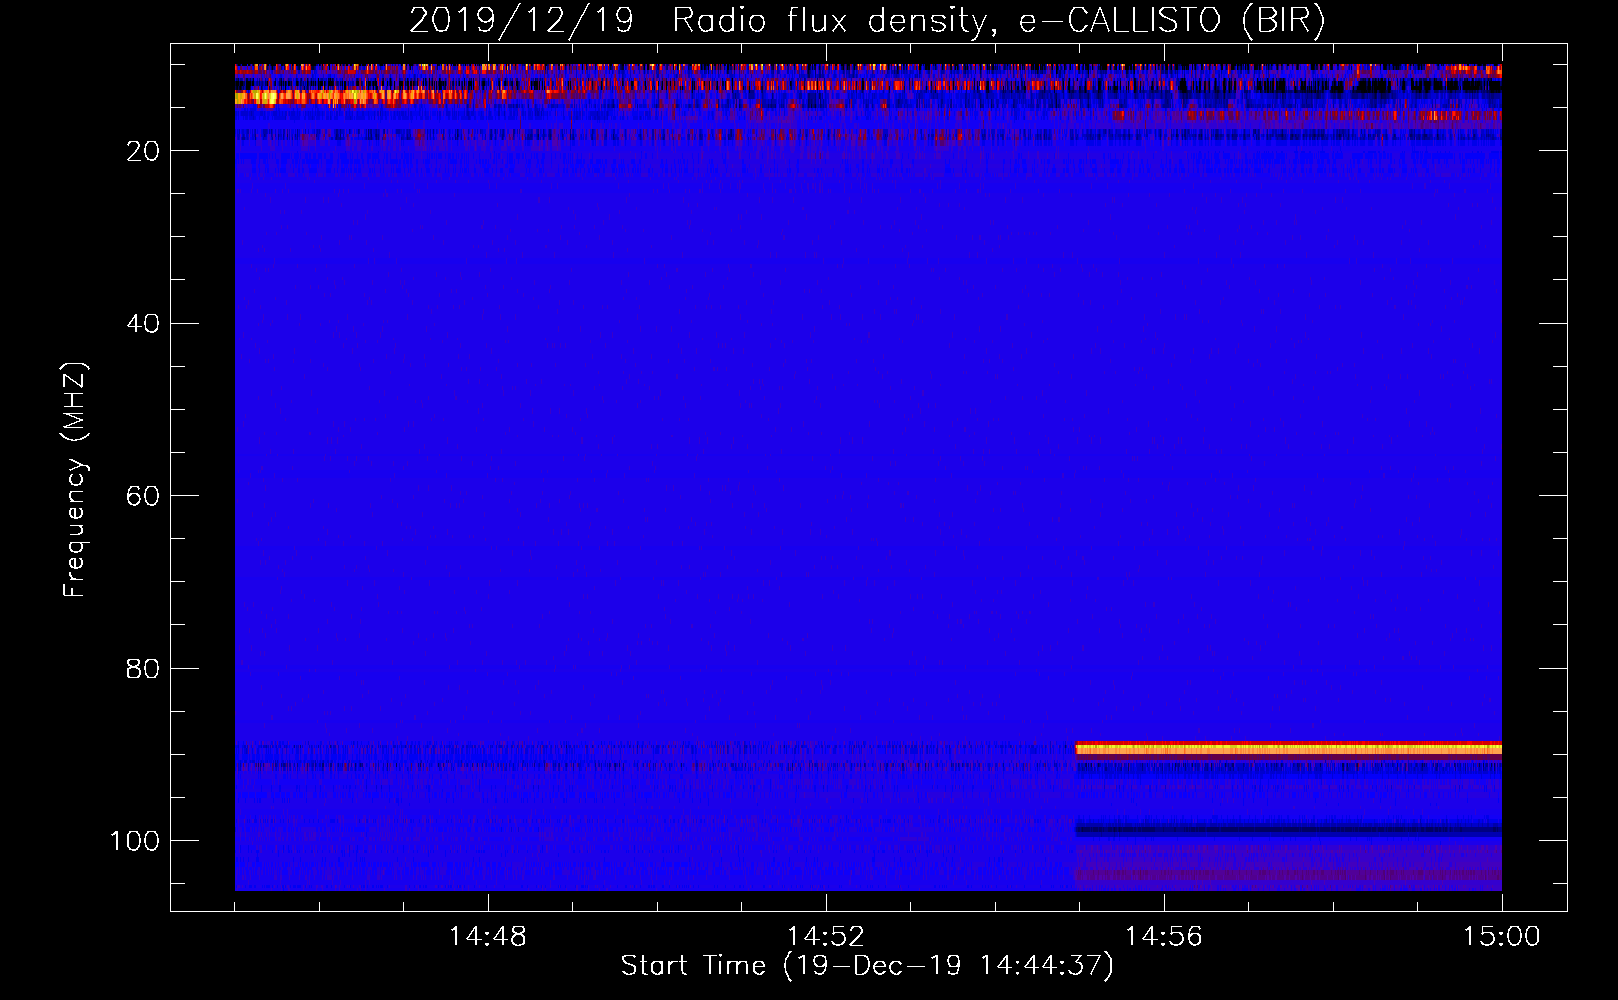Image resolution: width=1618 pixels, height=1000 pixels.
Task: Click the '14:48' time tick label
Action: click(x=487, y=937)
